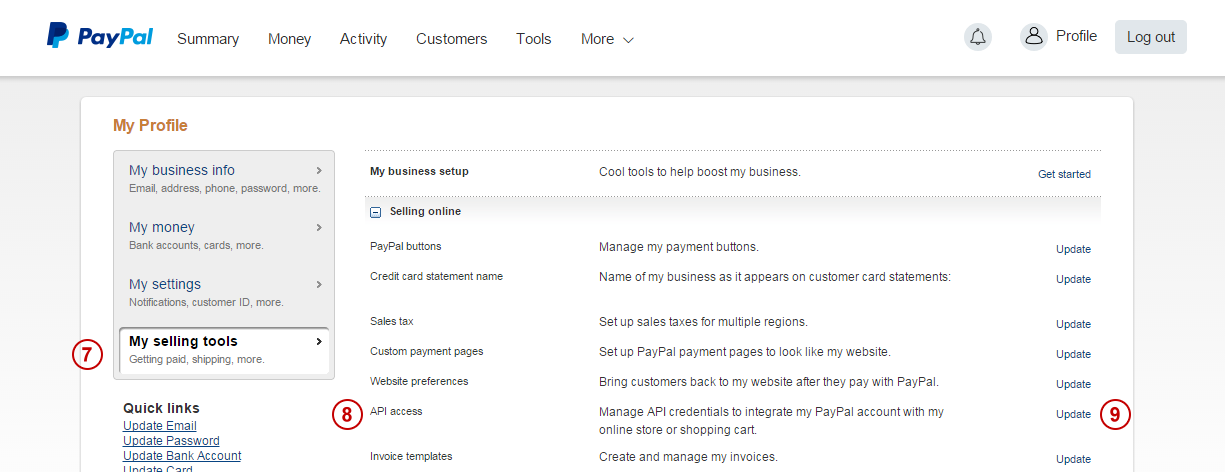1225x472 pixels.
Task: Click the Custom payment pages label
Action: (x=427, y=351)
